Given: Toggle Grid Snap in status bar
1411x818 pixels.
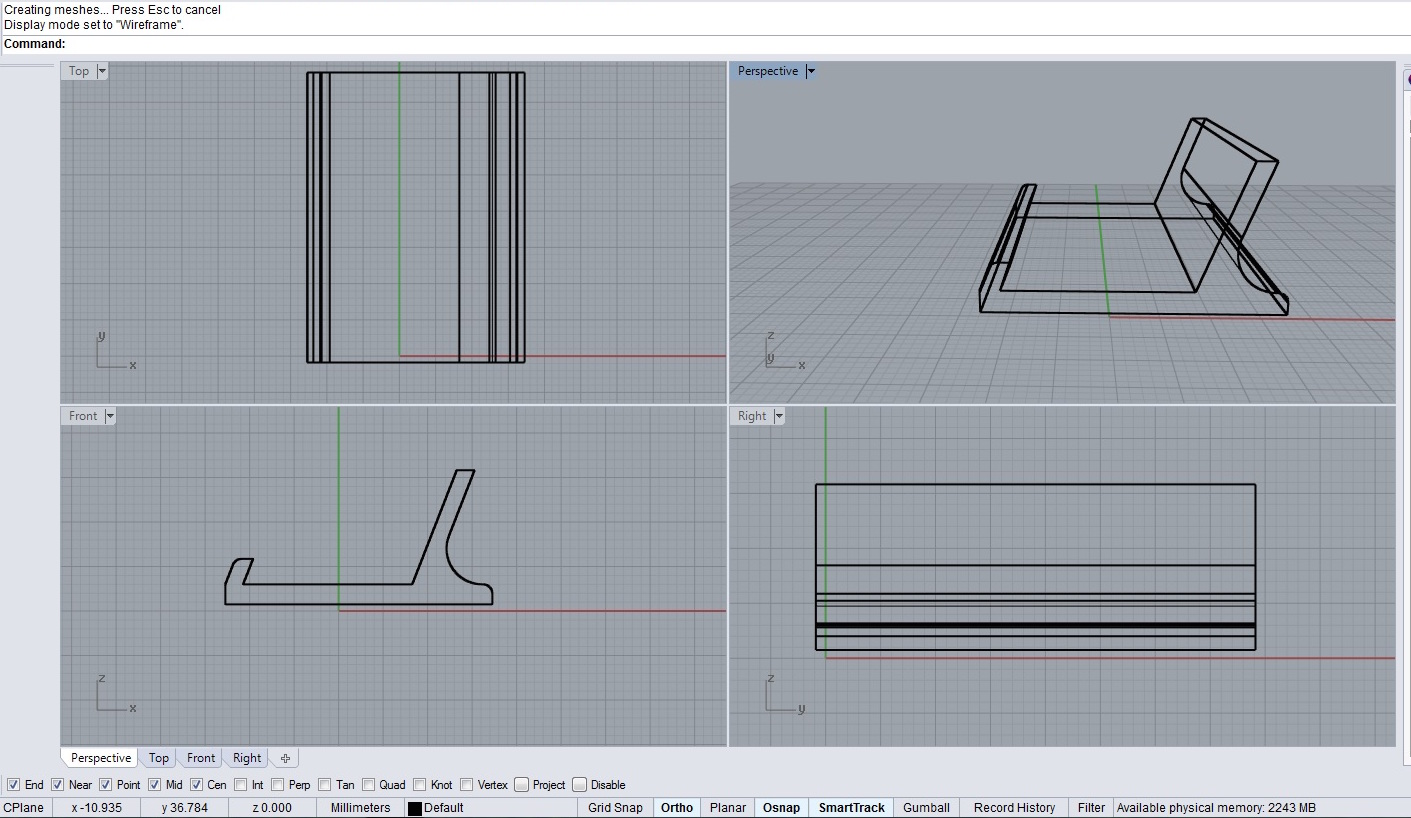Looking at the screenshot, I should point(615,808).
